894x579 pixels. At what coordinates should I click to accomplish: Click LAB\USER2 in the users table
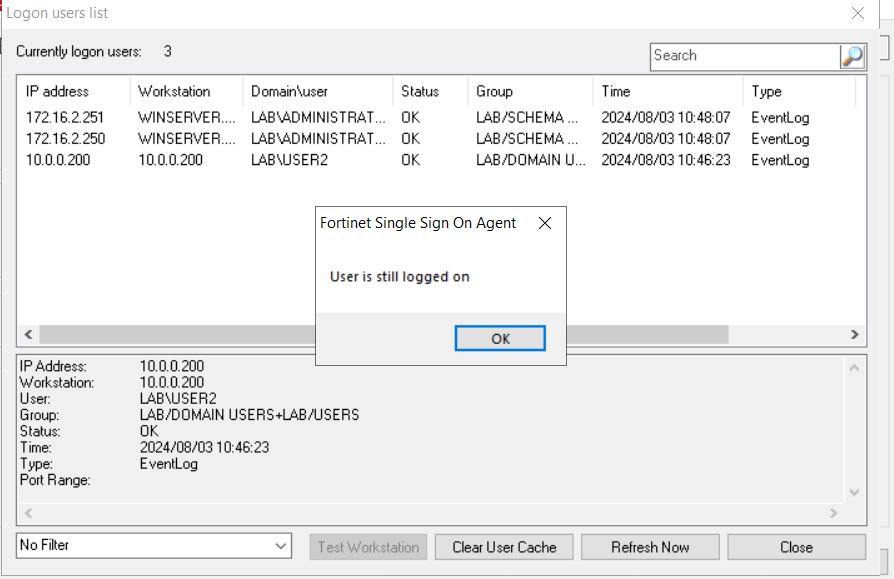290,160
